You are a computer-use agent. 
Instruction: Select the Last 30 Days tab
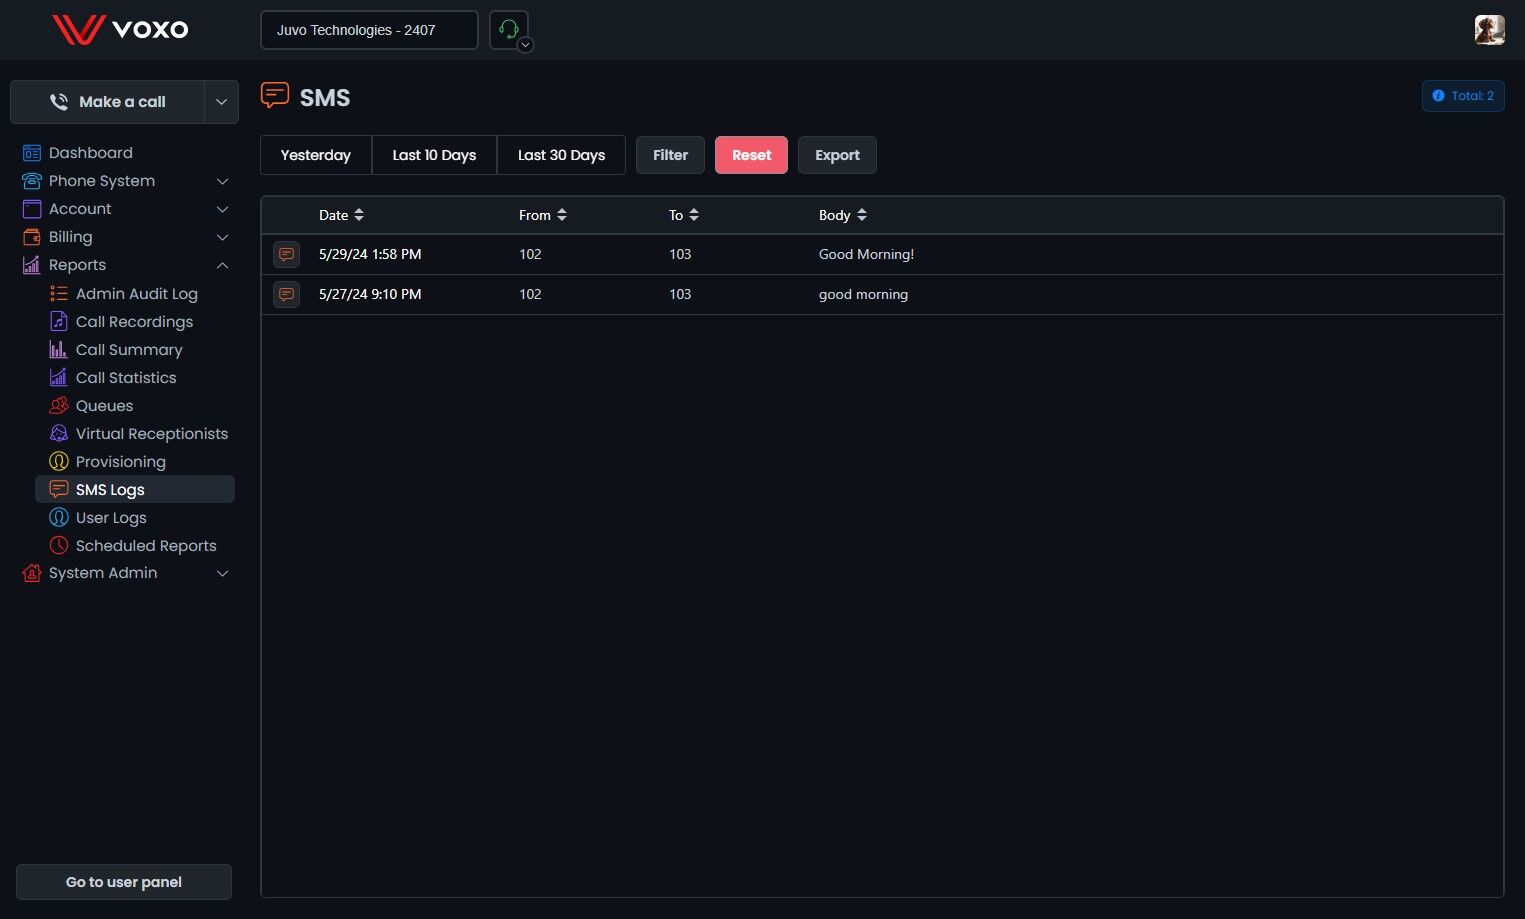click(x=561, y=155)
